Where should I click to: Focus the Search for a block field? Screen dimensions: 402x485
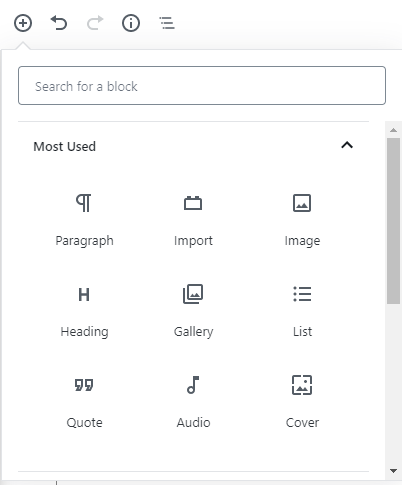(202, 86)
